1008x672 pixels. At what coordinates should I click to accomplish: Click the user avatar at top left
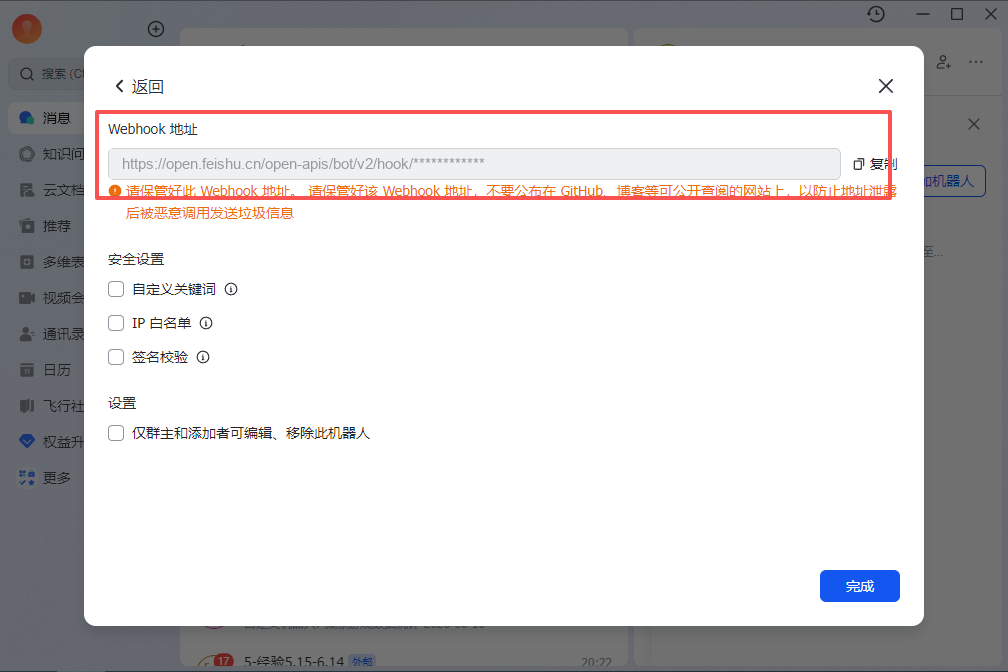27,28
